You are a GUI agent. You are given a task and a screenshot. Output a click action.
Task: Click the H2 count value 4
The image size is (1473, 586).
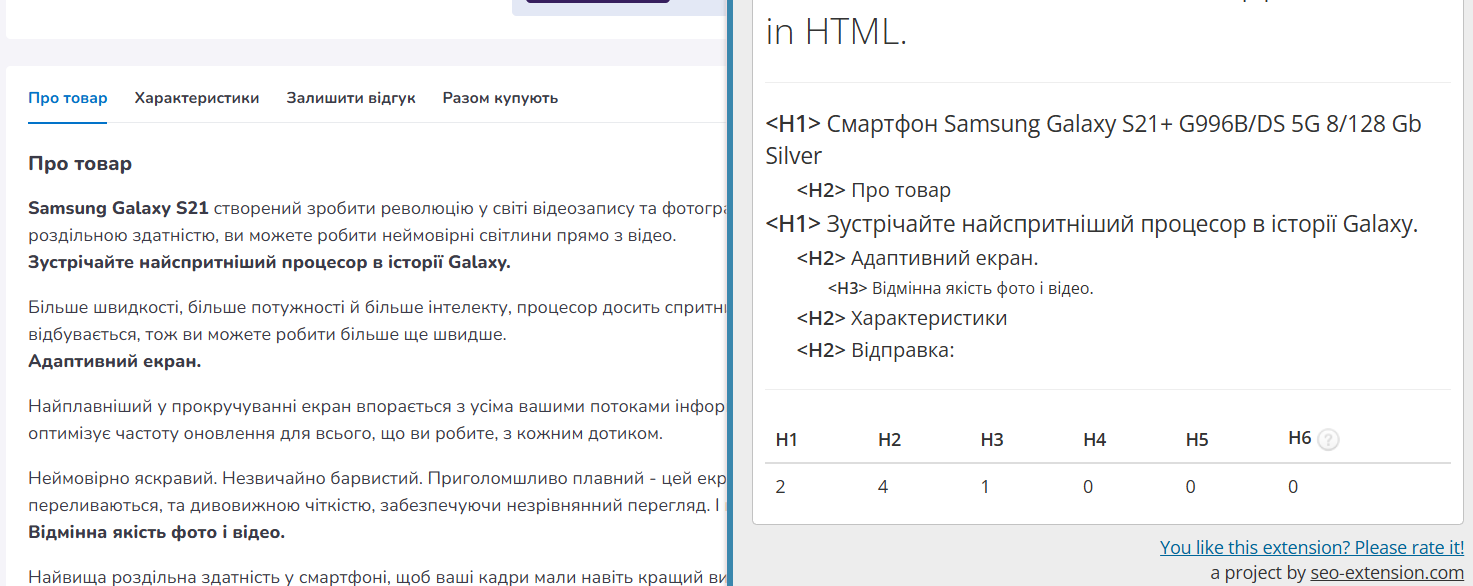click(883, 487)
